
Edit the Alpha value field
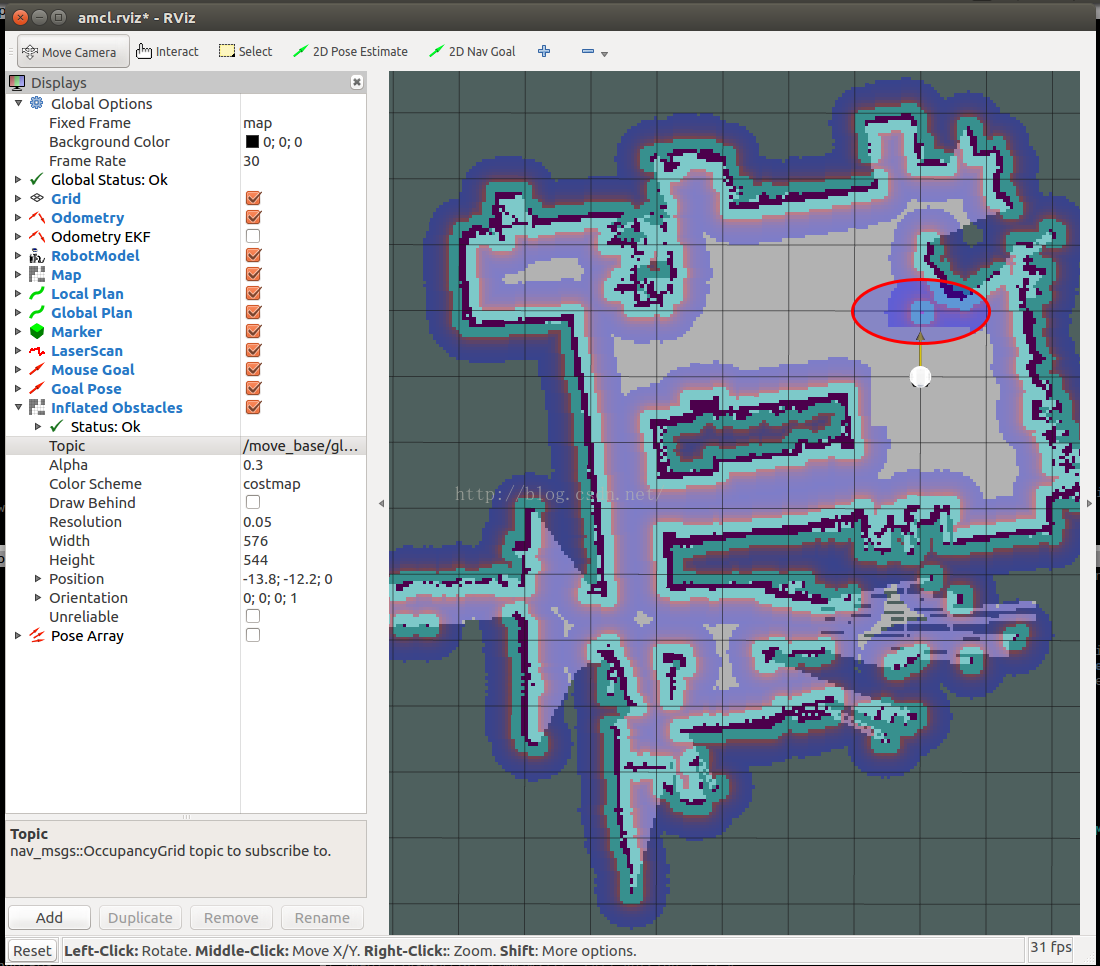click(300, 465)
